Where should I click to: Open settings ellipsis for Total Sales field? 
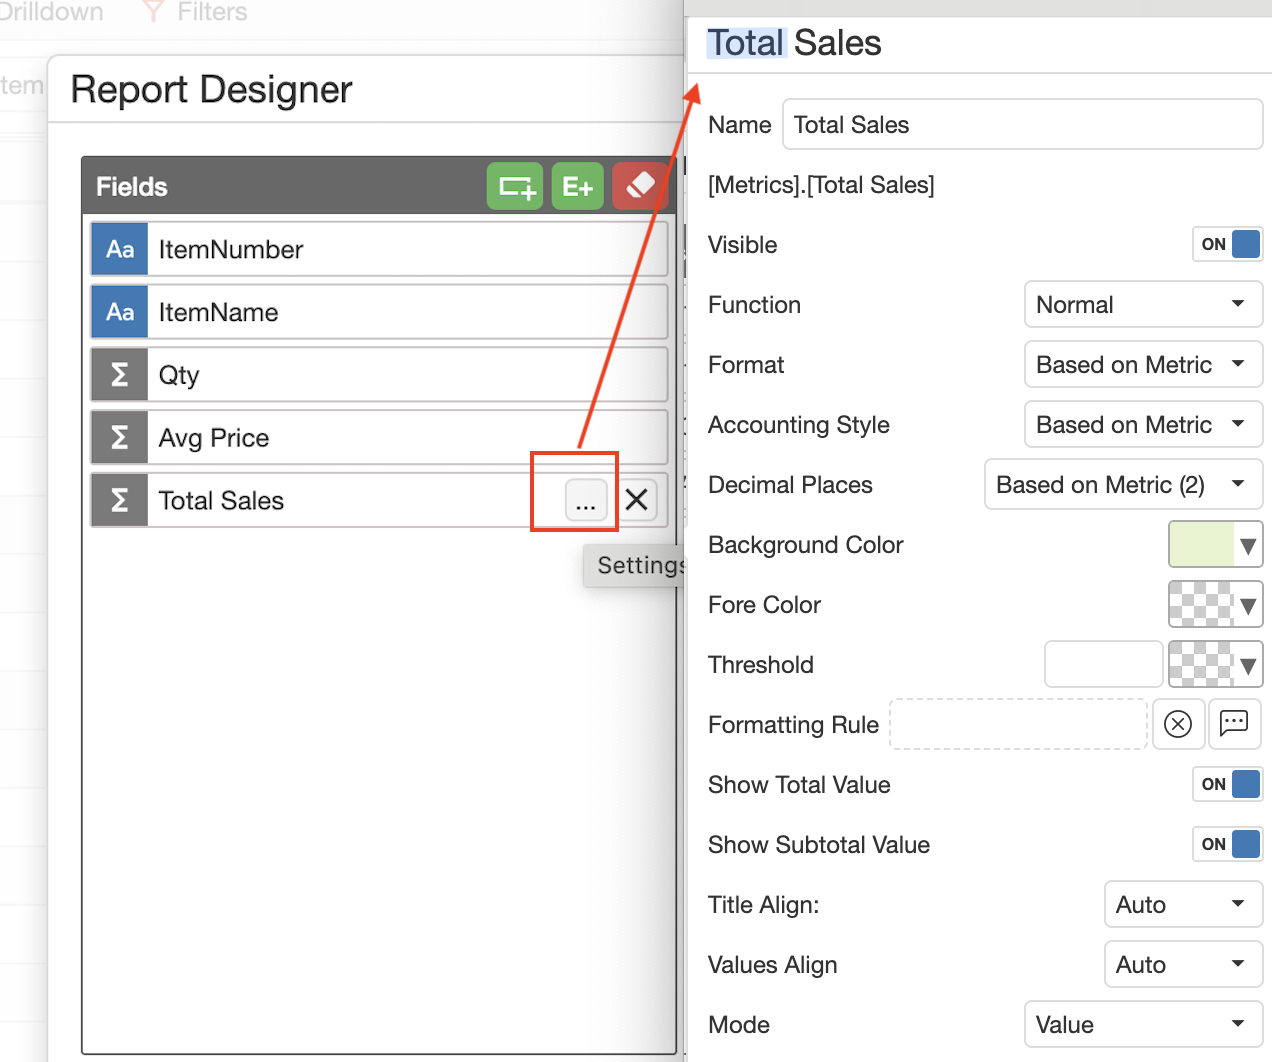[586, 500]
